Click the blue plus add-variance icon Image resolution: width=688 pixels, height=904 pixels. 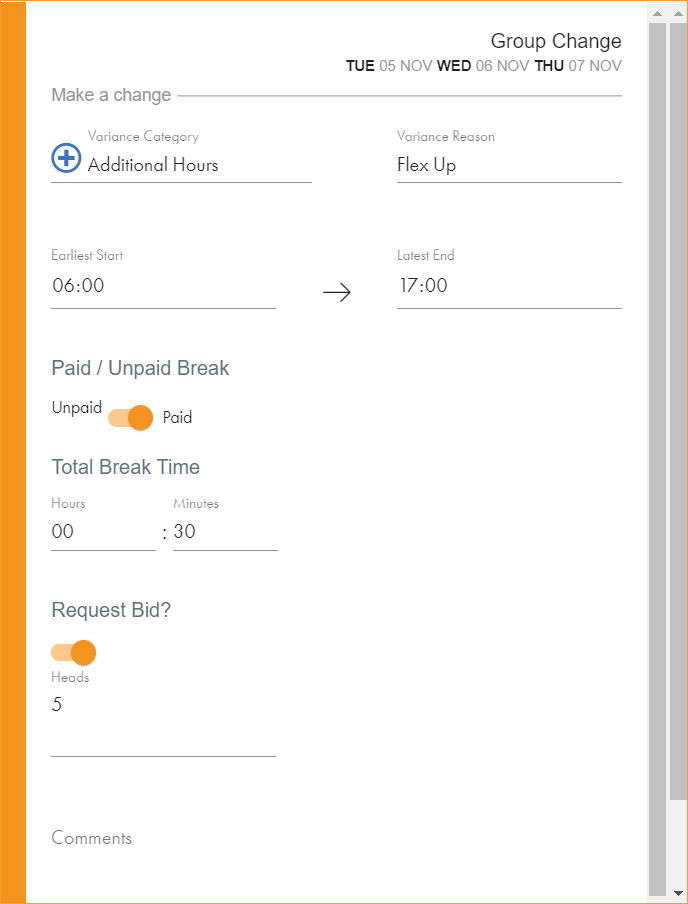click(x=66, y=158)
